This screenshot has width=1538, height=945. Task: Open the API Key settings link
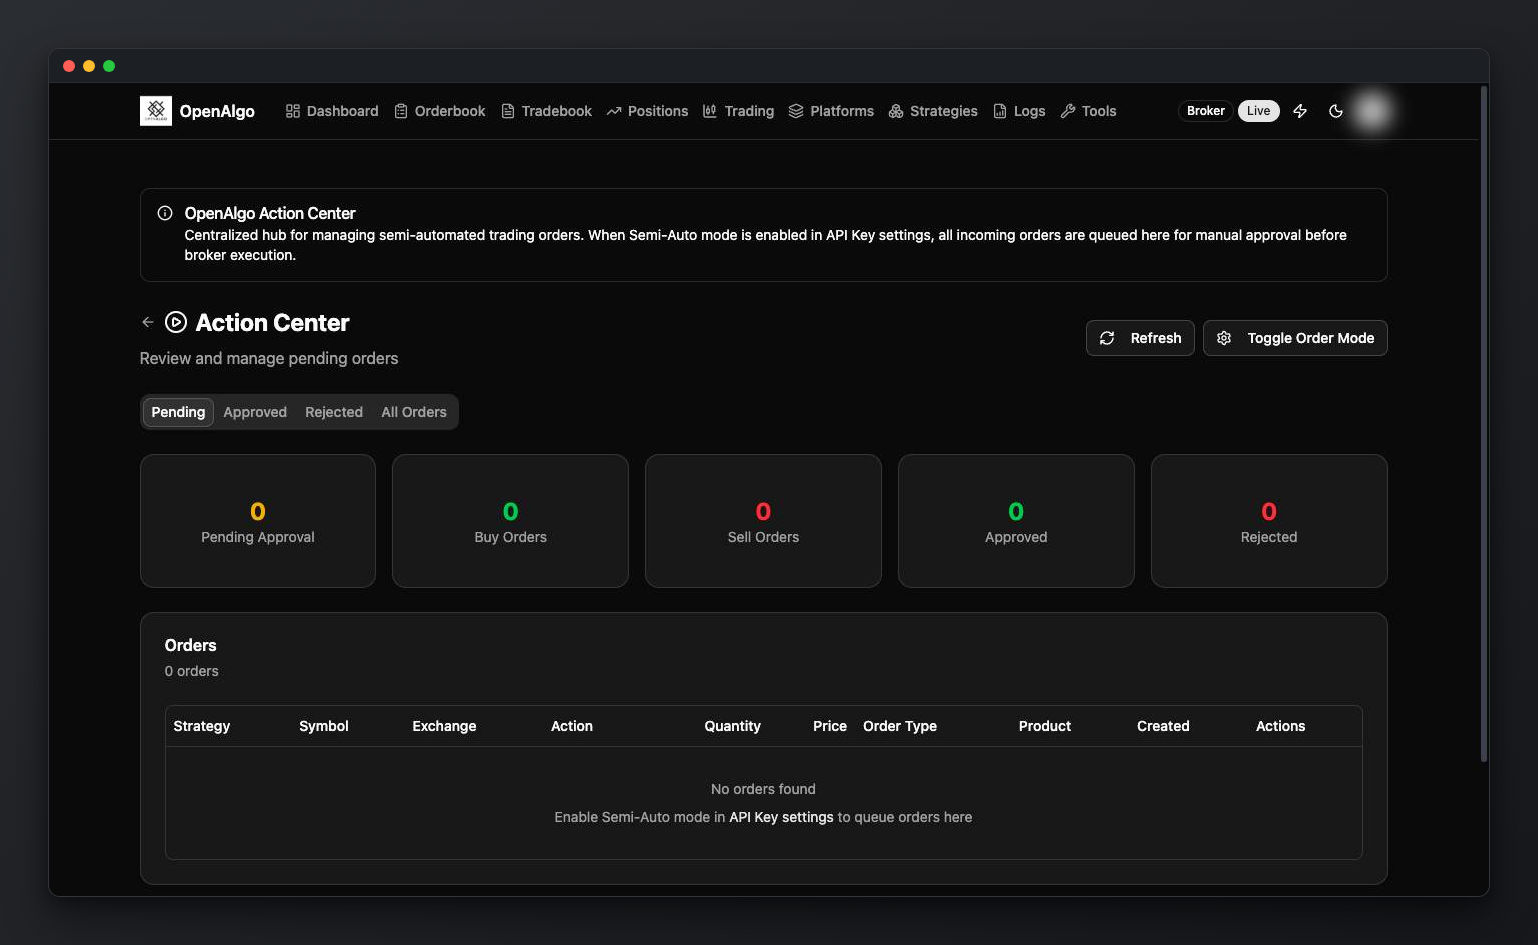pyautogui.click(x=781, y=817)
